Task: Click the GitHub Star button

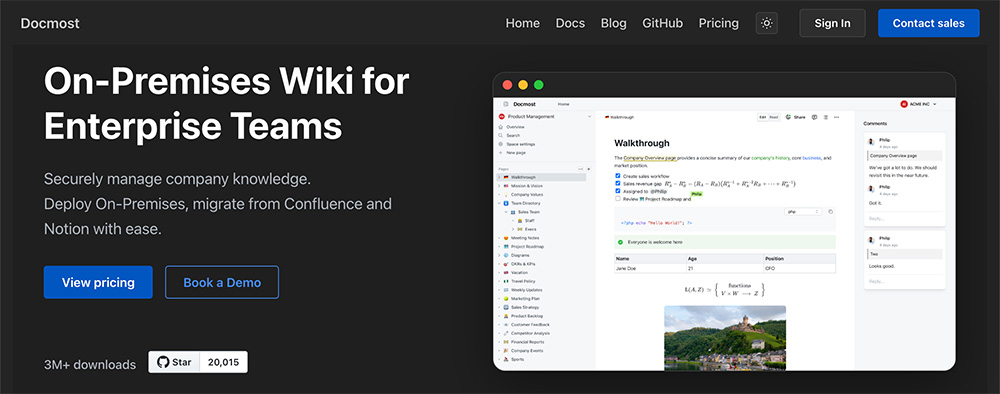Action: click(175, 362)
